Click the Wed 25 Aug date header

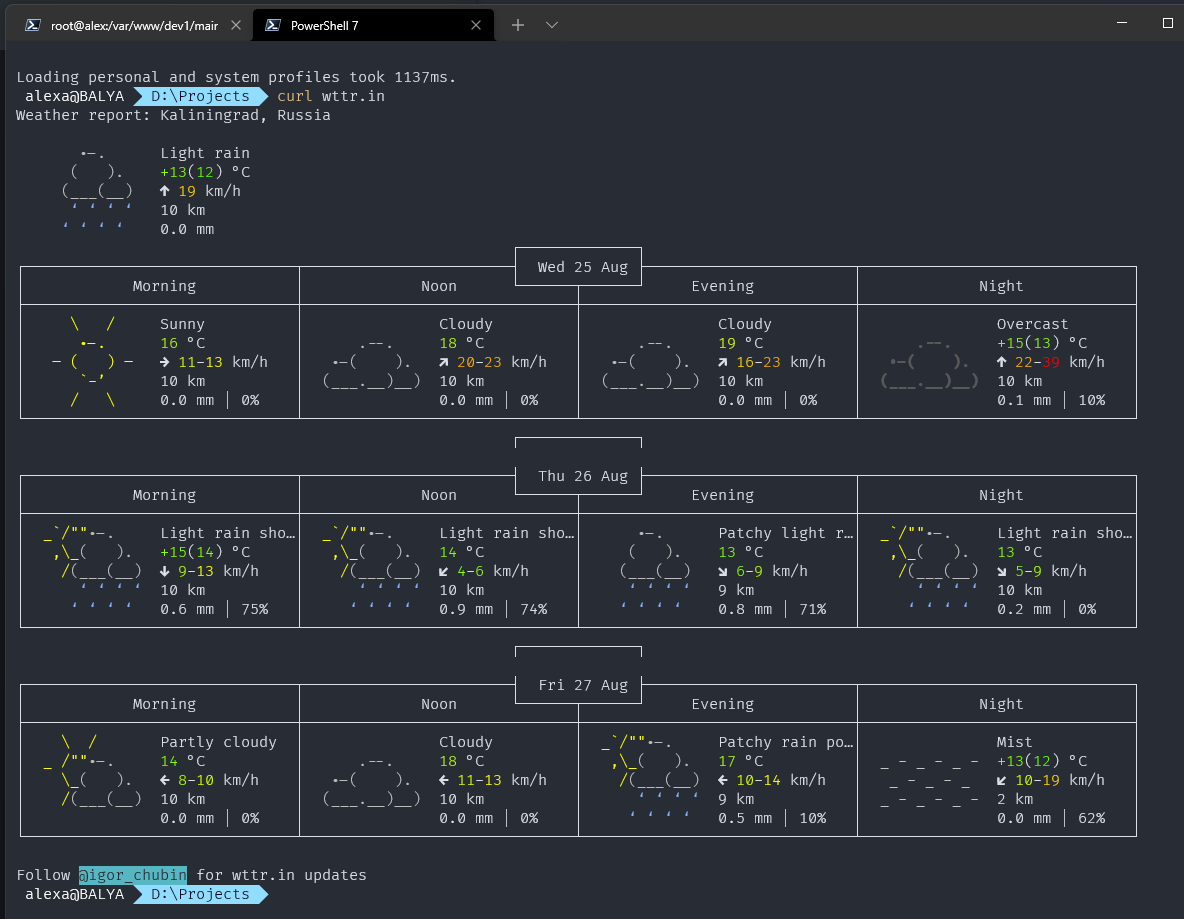pos(582,267)
